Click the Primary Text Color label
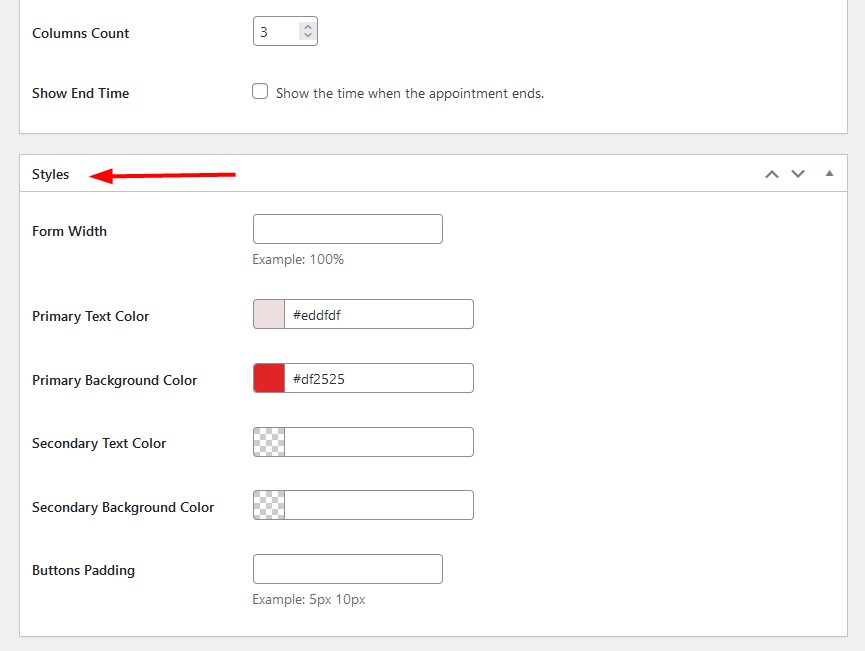Screen dimensions: 865x651 pyautogui.click(x=90, y=316)
